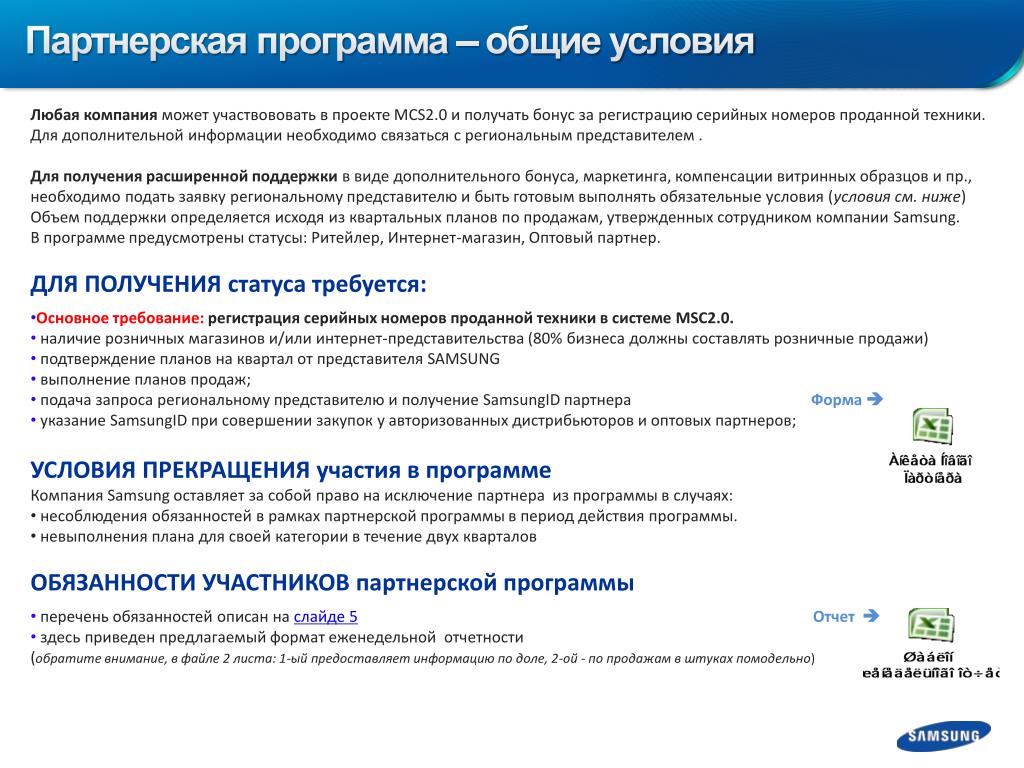Click the garbled caption under the Форма Excel icon
1024x768 pixels.
pos(931,469)
